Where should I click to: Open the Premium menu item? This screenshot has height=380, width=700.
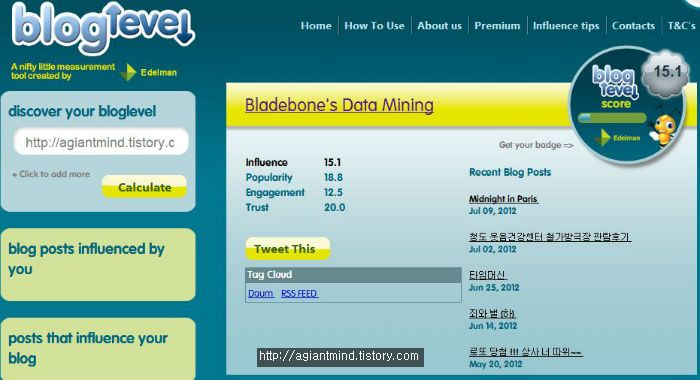tap(497, 26)
